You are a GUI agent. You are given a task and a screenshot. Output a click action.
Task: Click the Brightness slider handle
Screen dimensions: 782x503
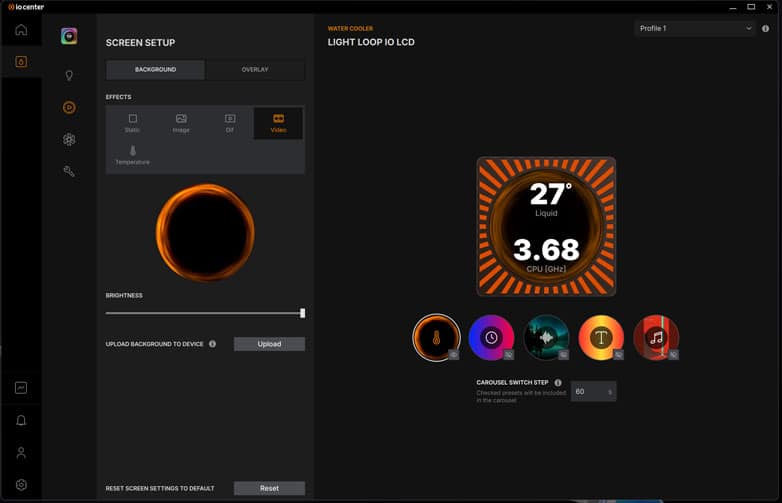coord(302,313)
